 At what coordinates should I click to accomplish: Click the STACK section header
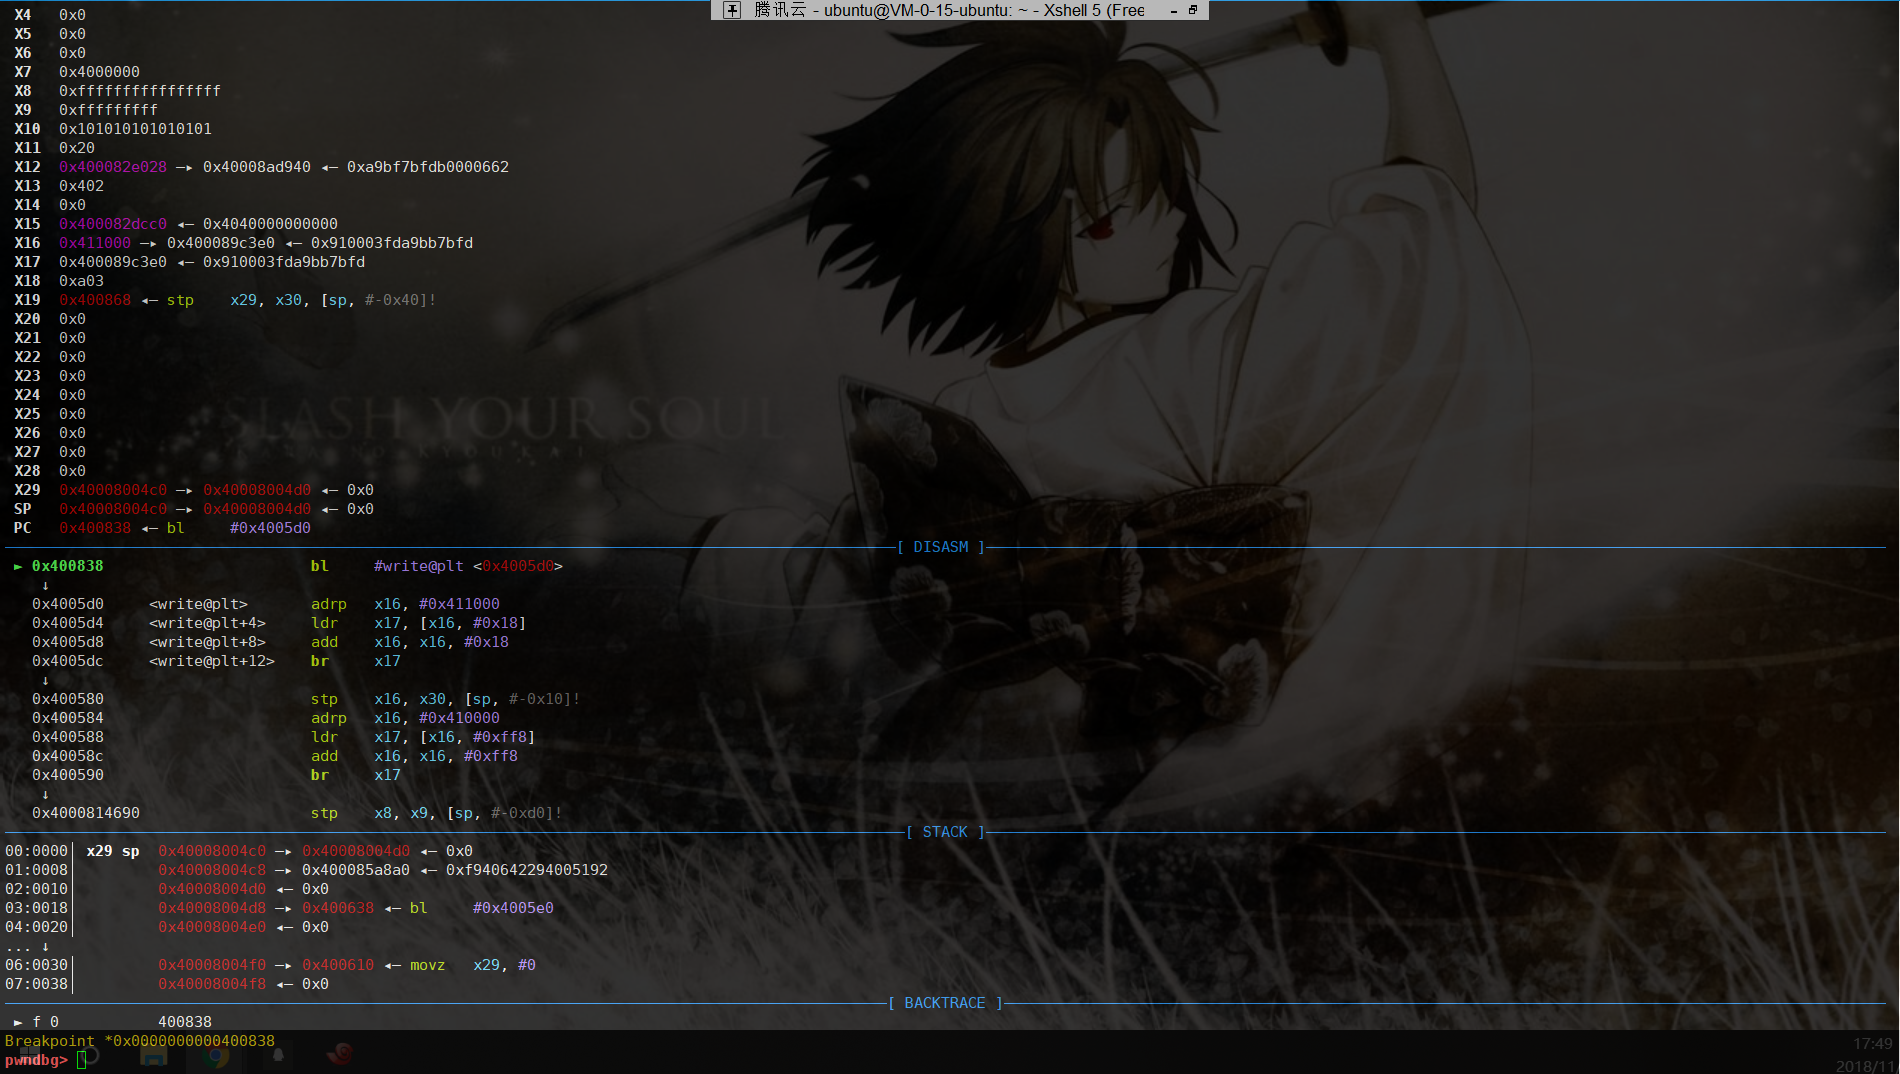coord(945,832)
